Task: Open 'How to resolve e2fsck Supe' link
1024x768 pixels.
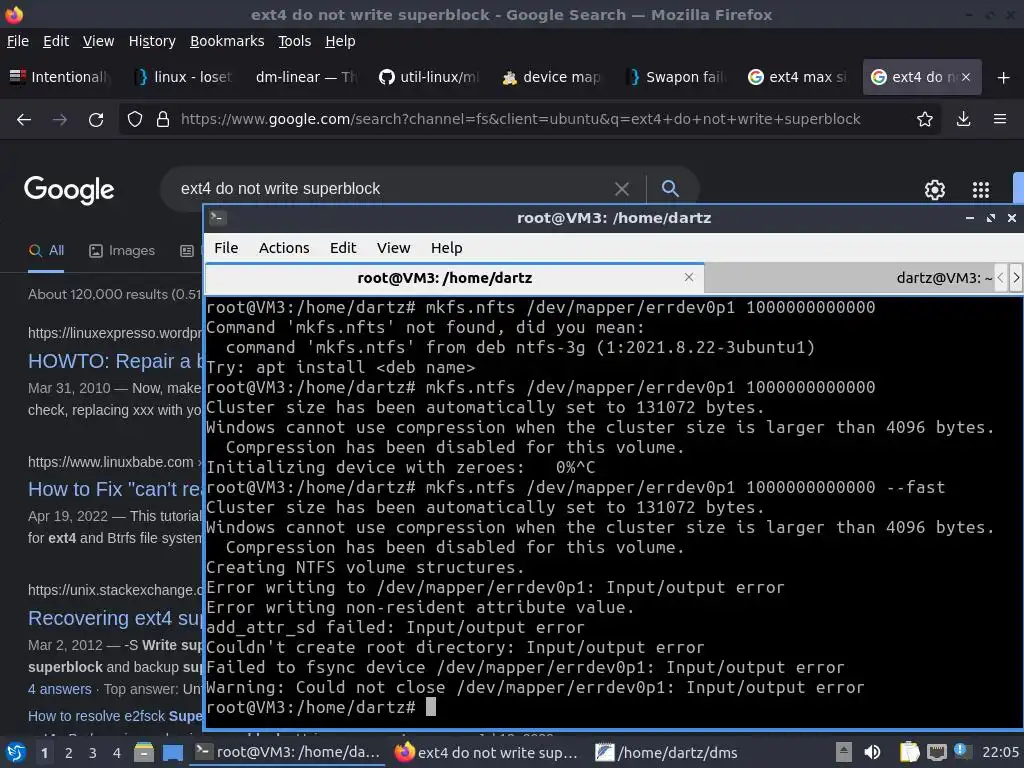Action: click(x=115, y=716)
